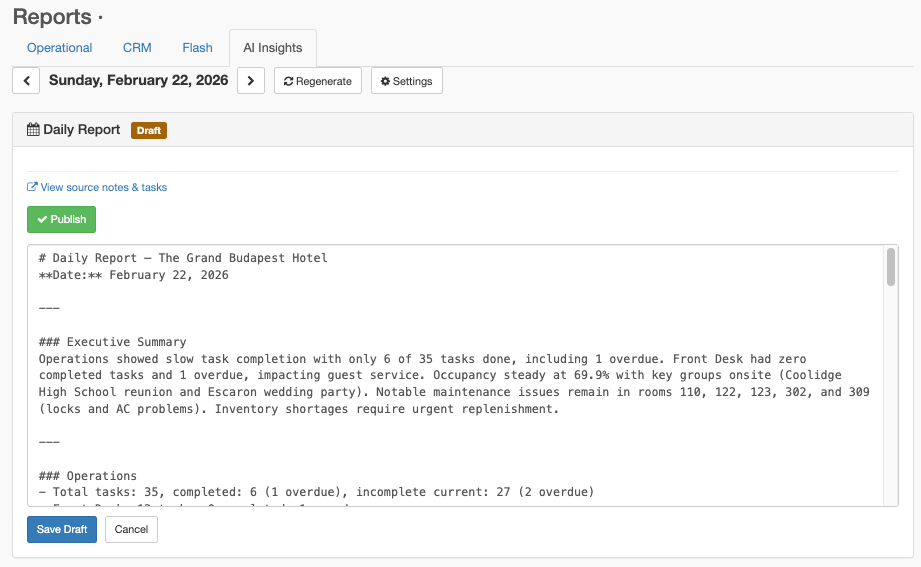
Task: Click the '# Daily Report — The Grand Budapest Hotel' line
Action: point(183,258)
